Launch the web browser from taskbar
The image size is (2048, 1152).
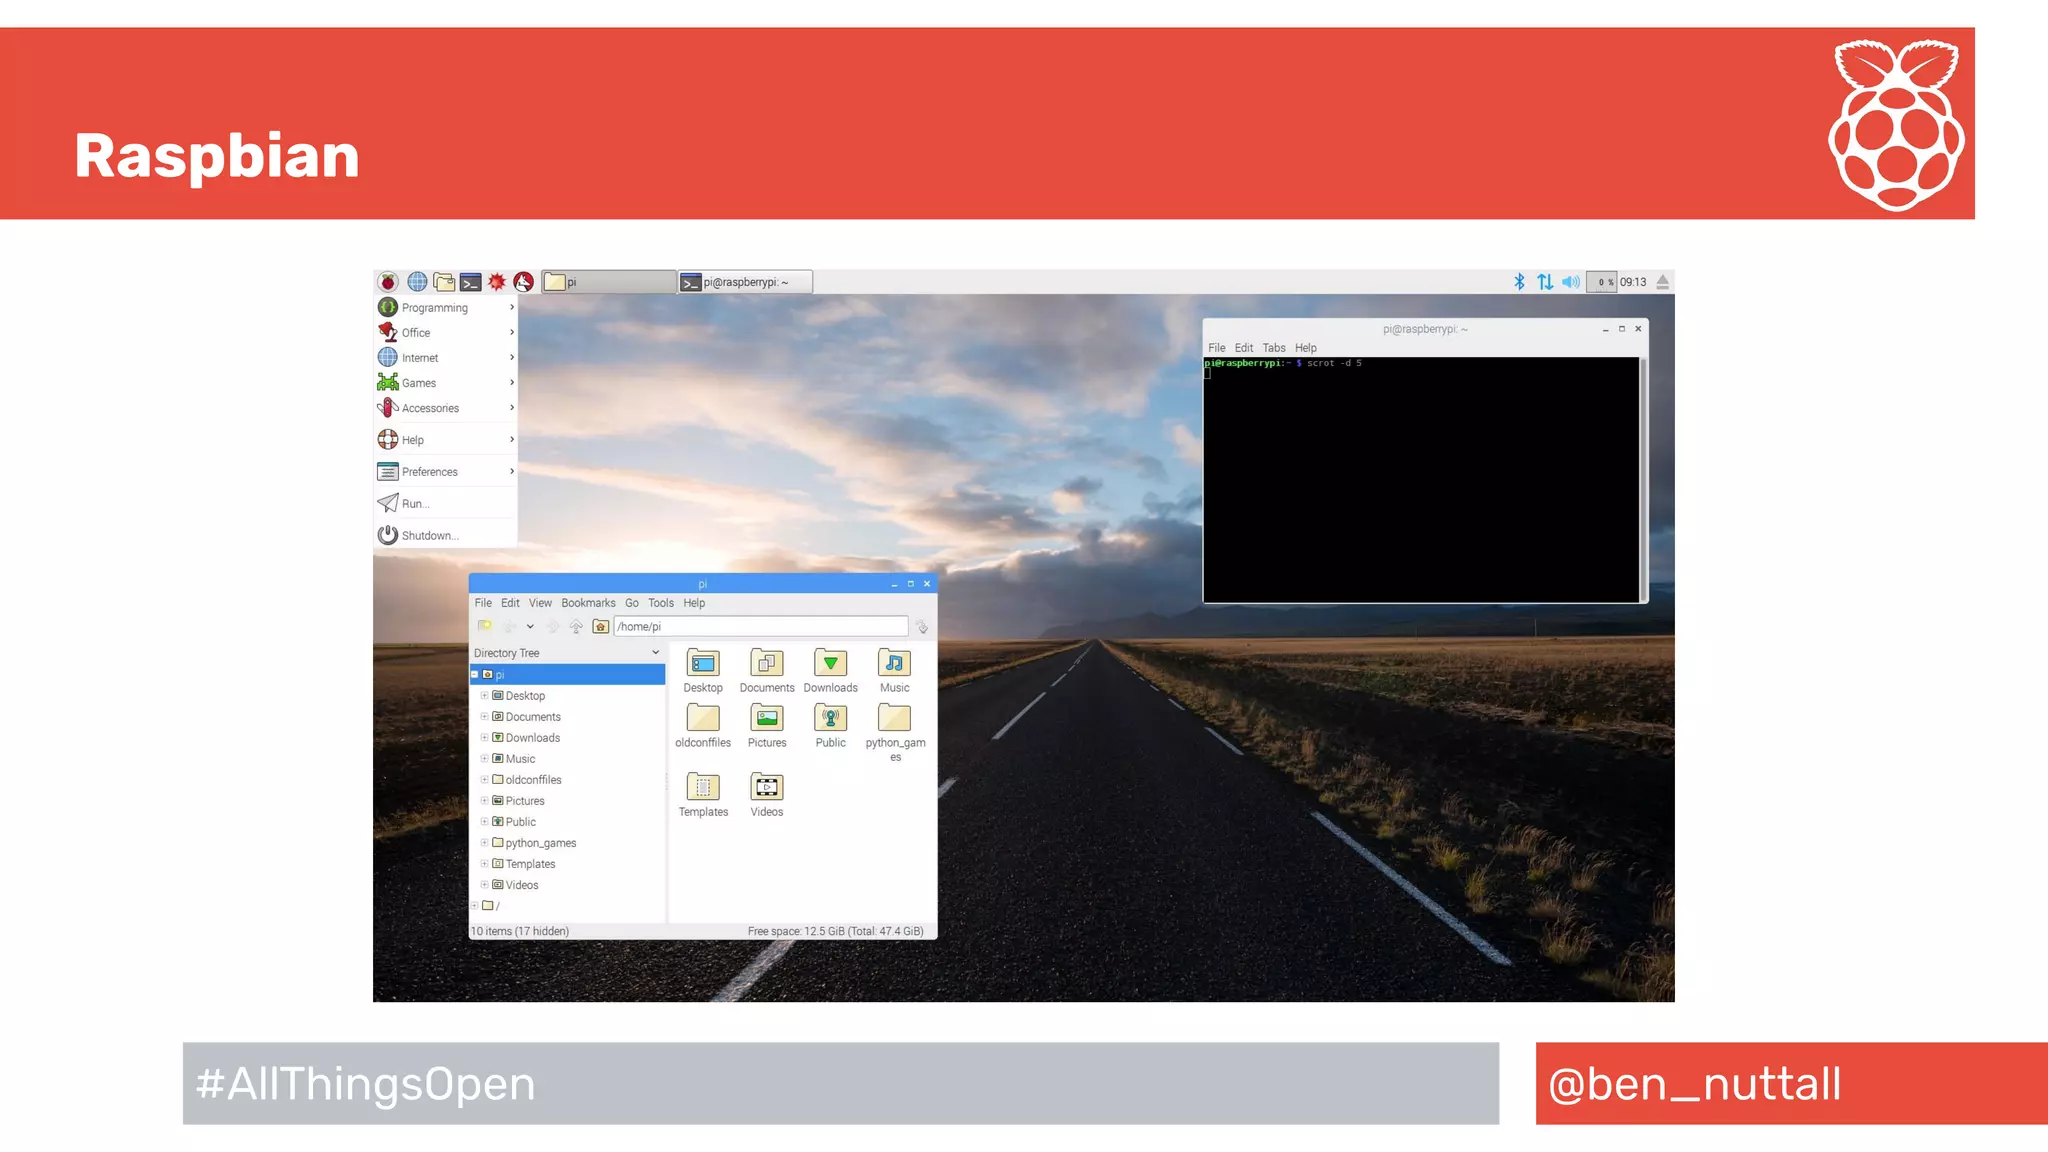pos(417,282)
